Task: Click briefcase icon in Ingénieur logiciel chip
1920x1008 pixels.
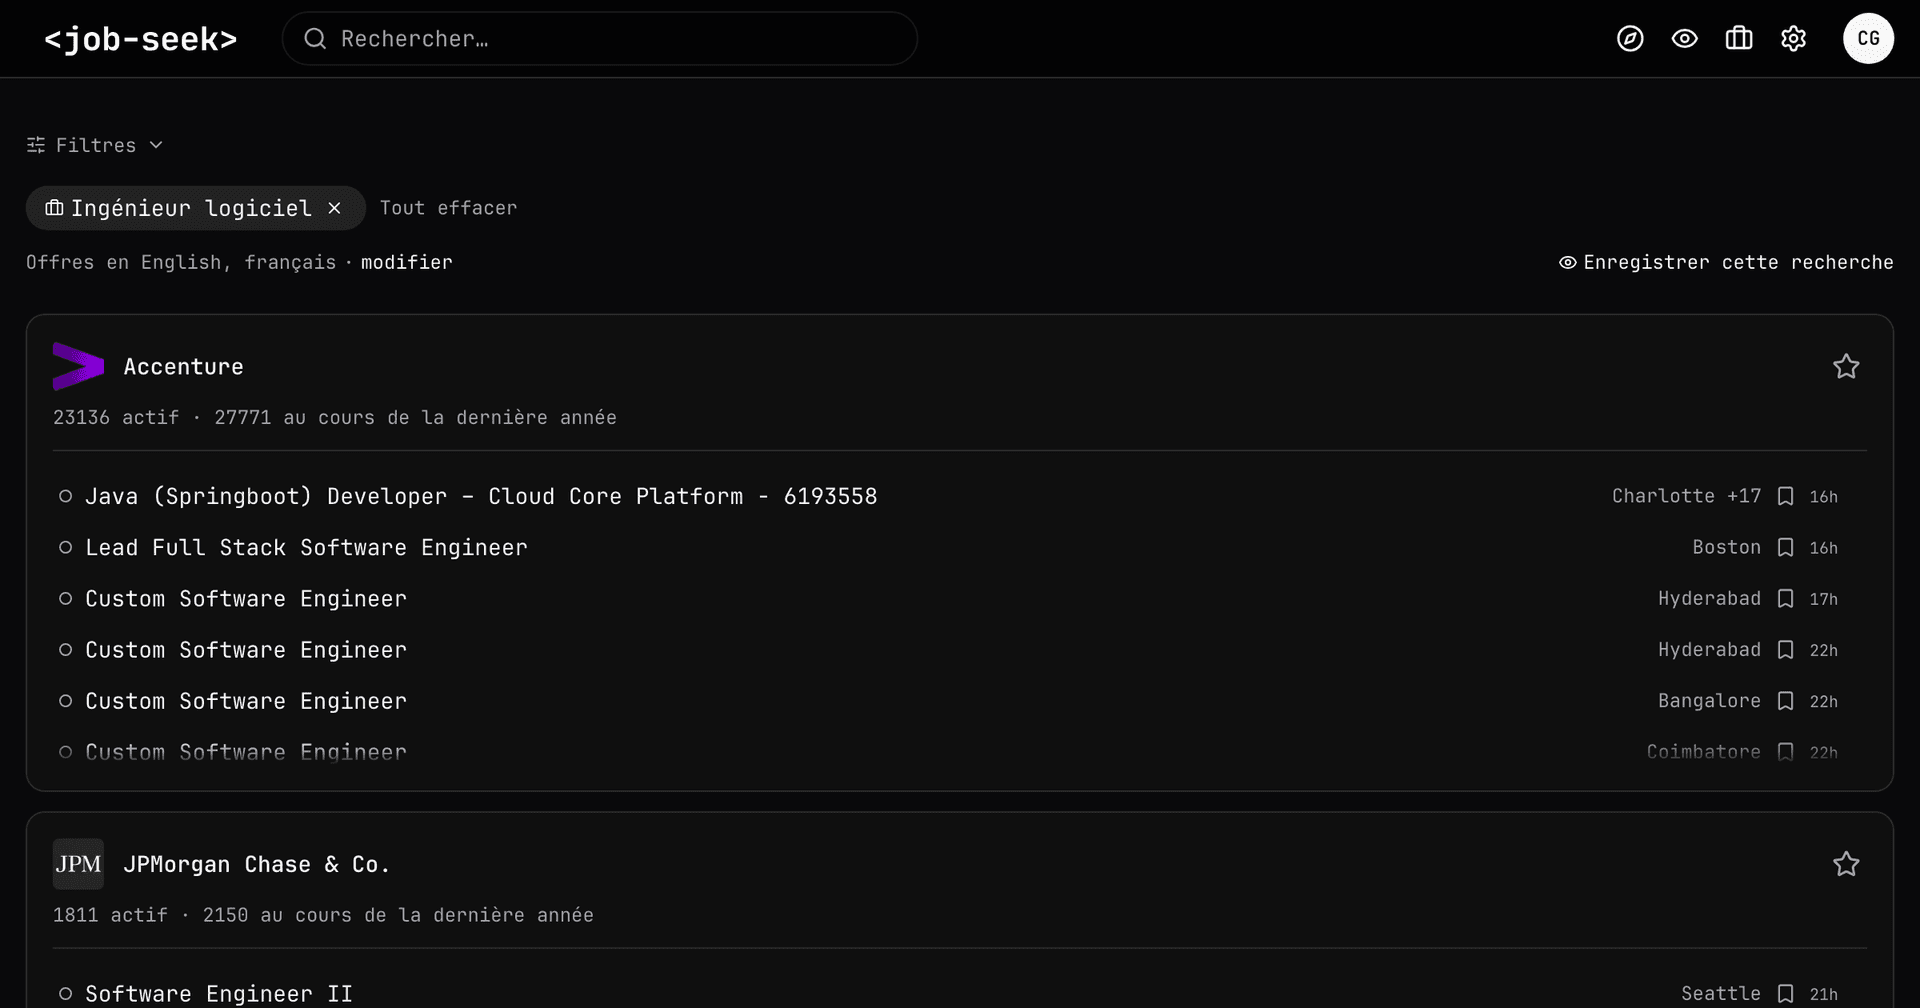Action: (x=54, y=208)
